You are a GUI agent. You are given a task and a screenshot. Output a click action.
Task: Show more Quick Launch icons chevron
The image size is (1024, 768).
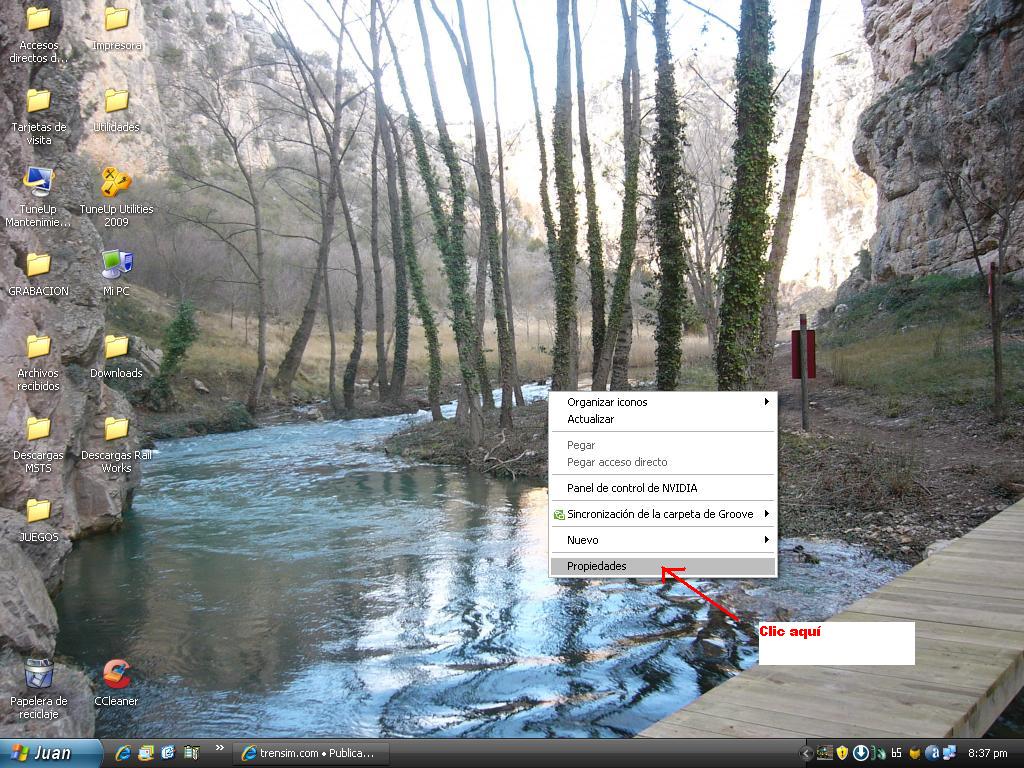(219, 748)
